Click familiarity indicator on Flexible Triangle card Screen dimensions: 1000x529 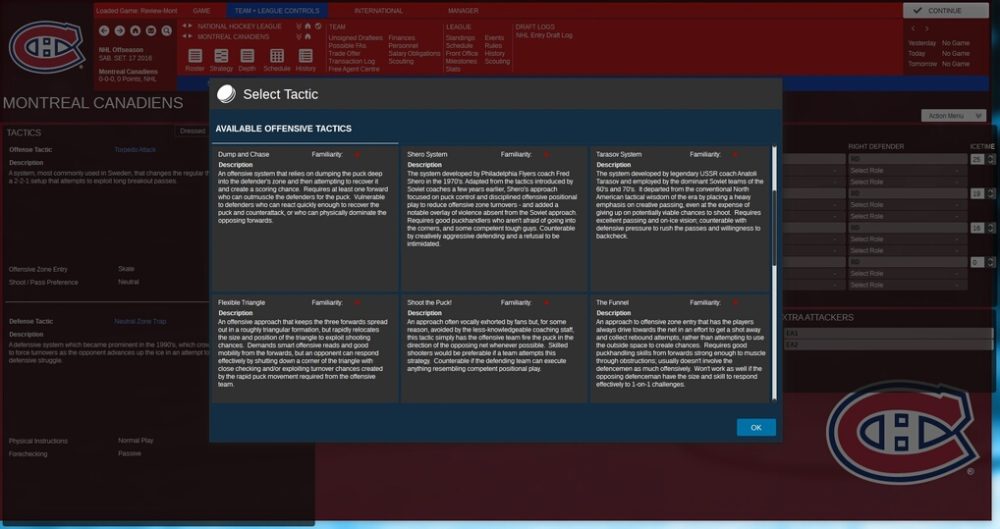click(x=357, y=302)
